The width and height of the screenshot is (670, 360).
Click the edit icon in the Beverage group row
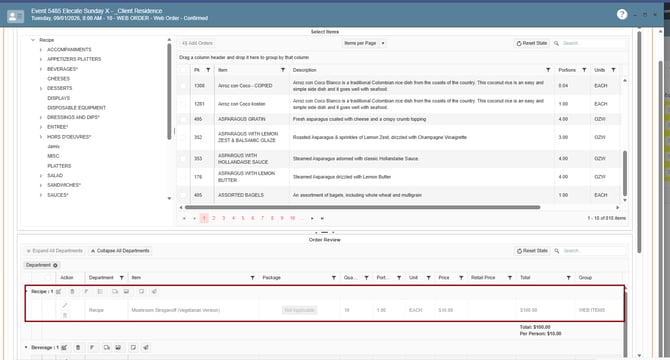[64, 348]
